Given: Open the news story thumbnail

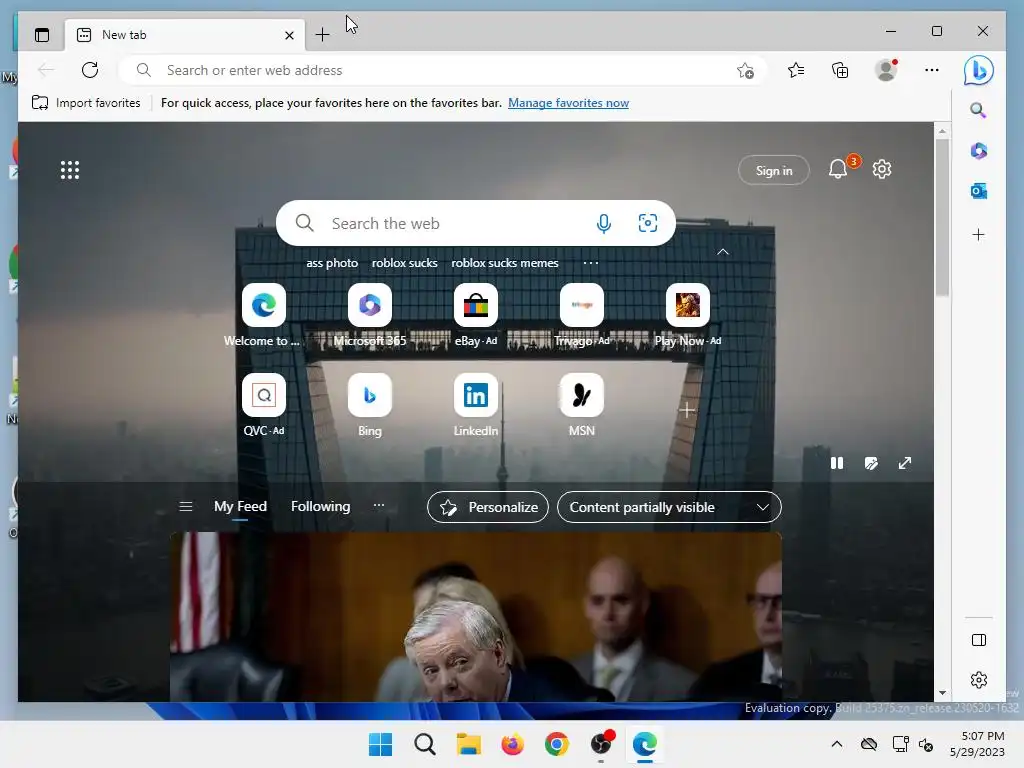Looking at the screenshot, I should click(475, 617).
